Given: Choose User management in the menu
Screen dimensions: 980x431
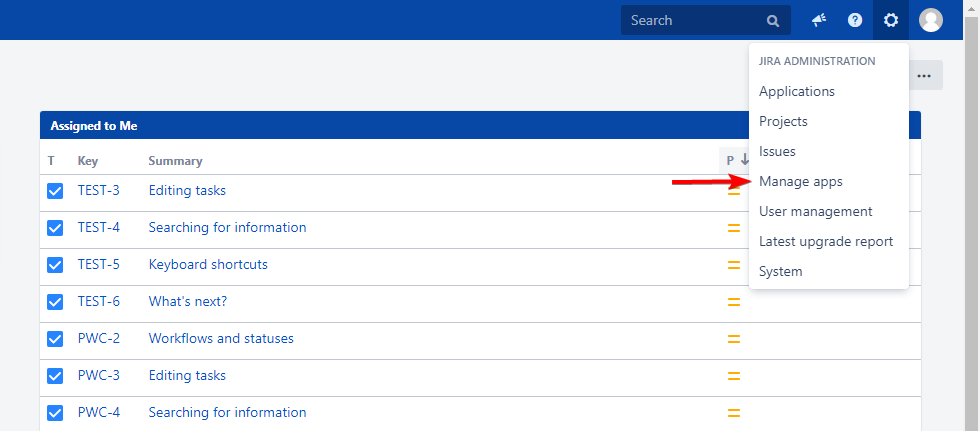Looking at the screenshot, I should 815,212.
